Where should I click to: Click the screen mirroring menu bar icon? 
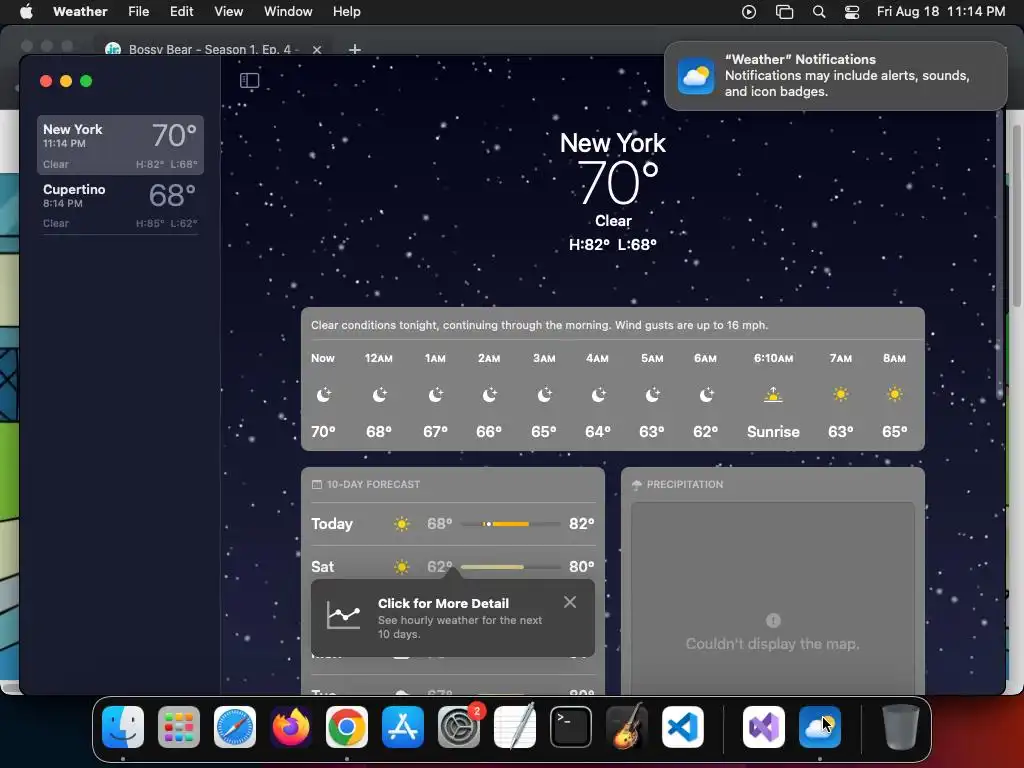pyautogui.click(x=784, y=12)
